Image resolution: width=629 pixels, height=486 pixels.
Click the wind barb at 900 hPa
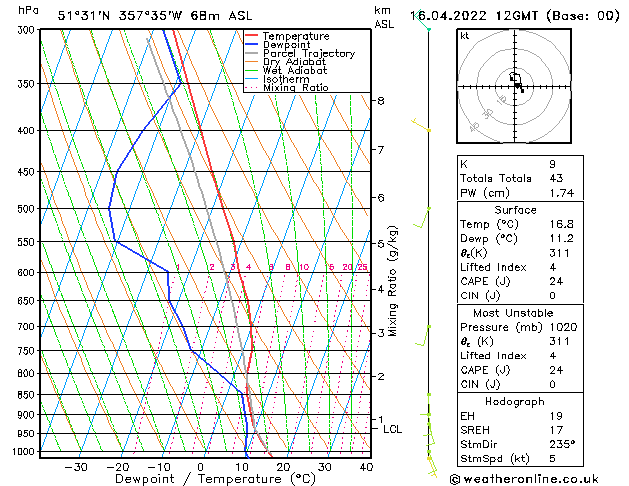[425, 414]
